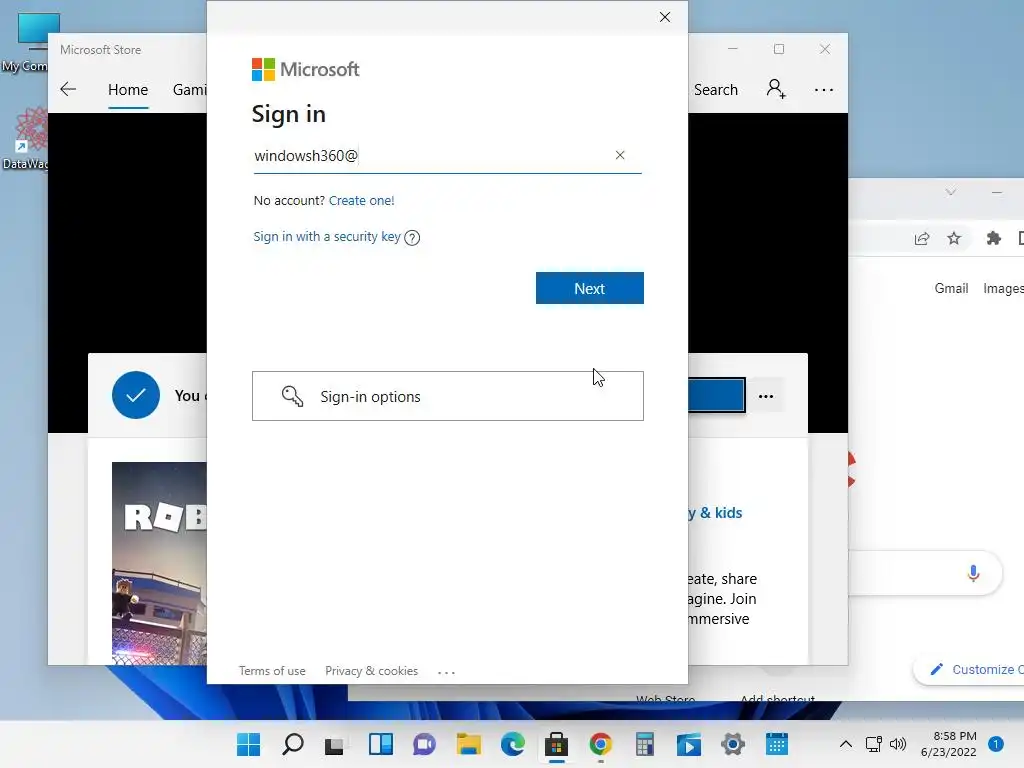Switch to the Gaming tab in Store

pos(189,89)
